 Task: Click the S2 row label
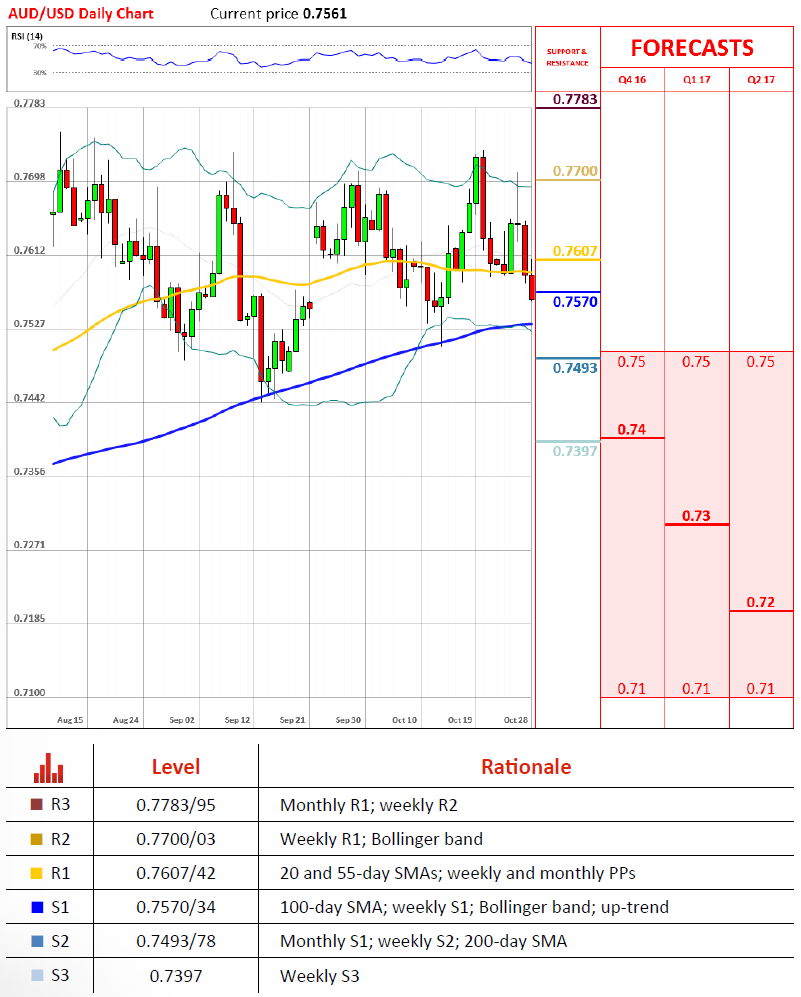click(x=60, y=941)
